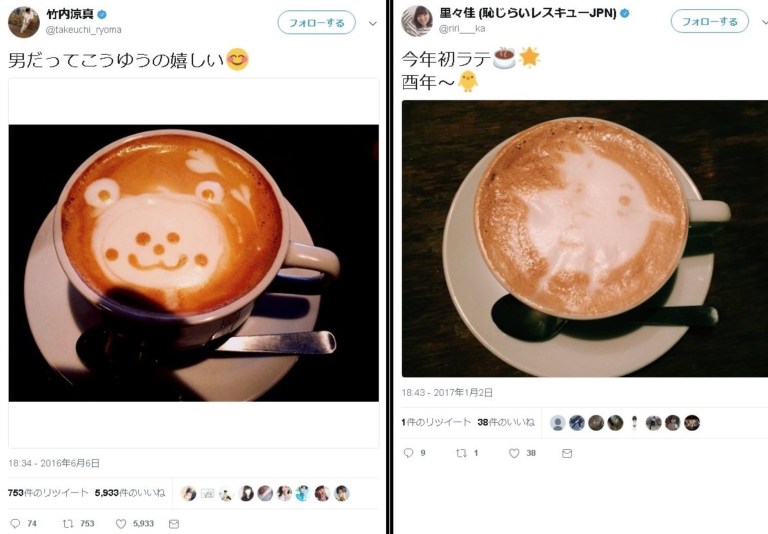Retweet the bear latte tweet
Screen dimensions: 768x534
[x=68, y=524]
